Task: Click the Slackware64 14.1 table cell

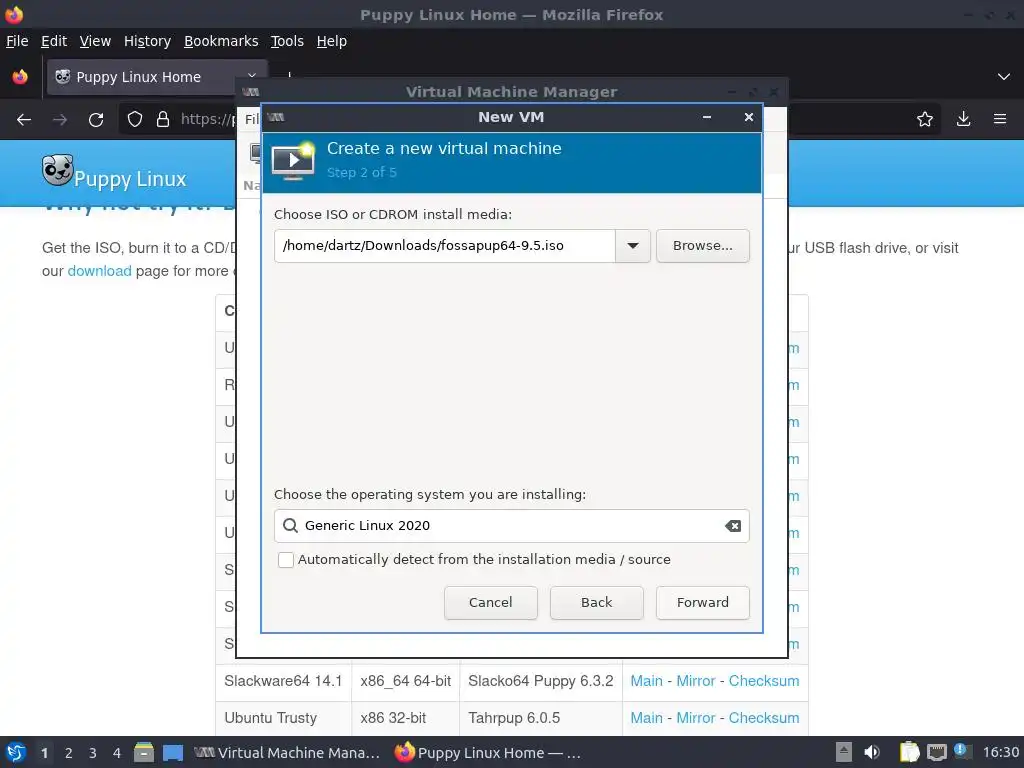Action: [283, 681]
